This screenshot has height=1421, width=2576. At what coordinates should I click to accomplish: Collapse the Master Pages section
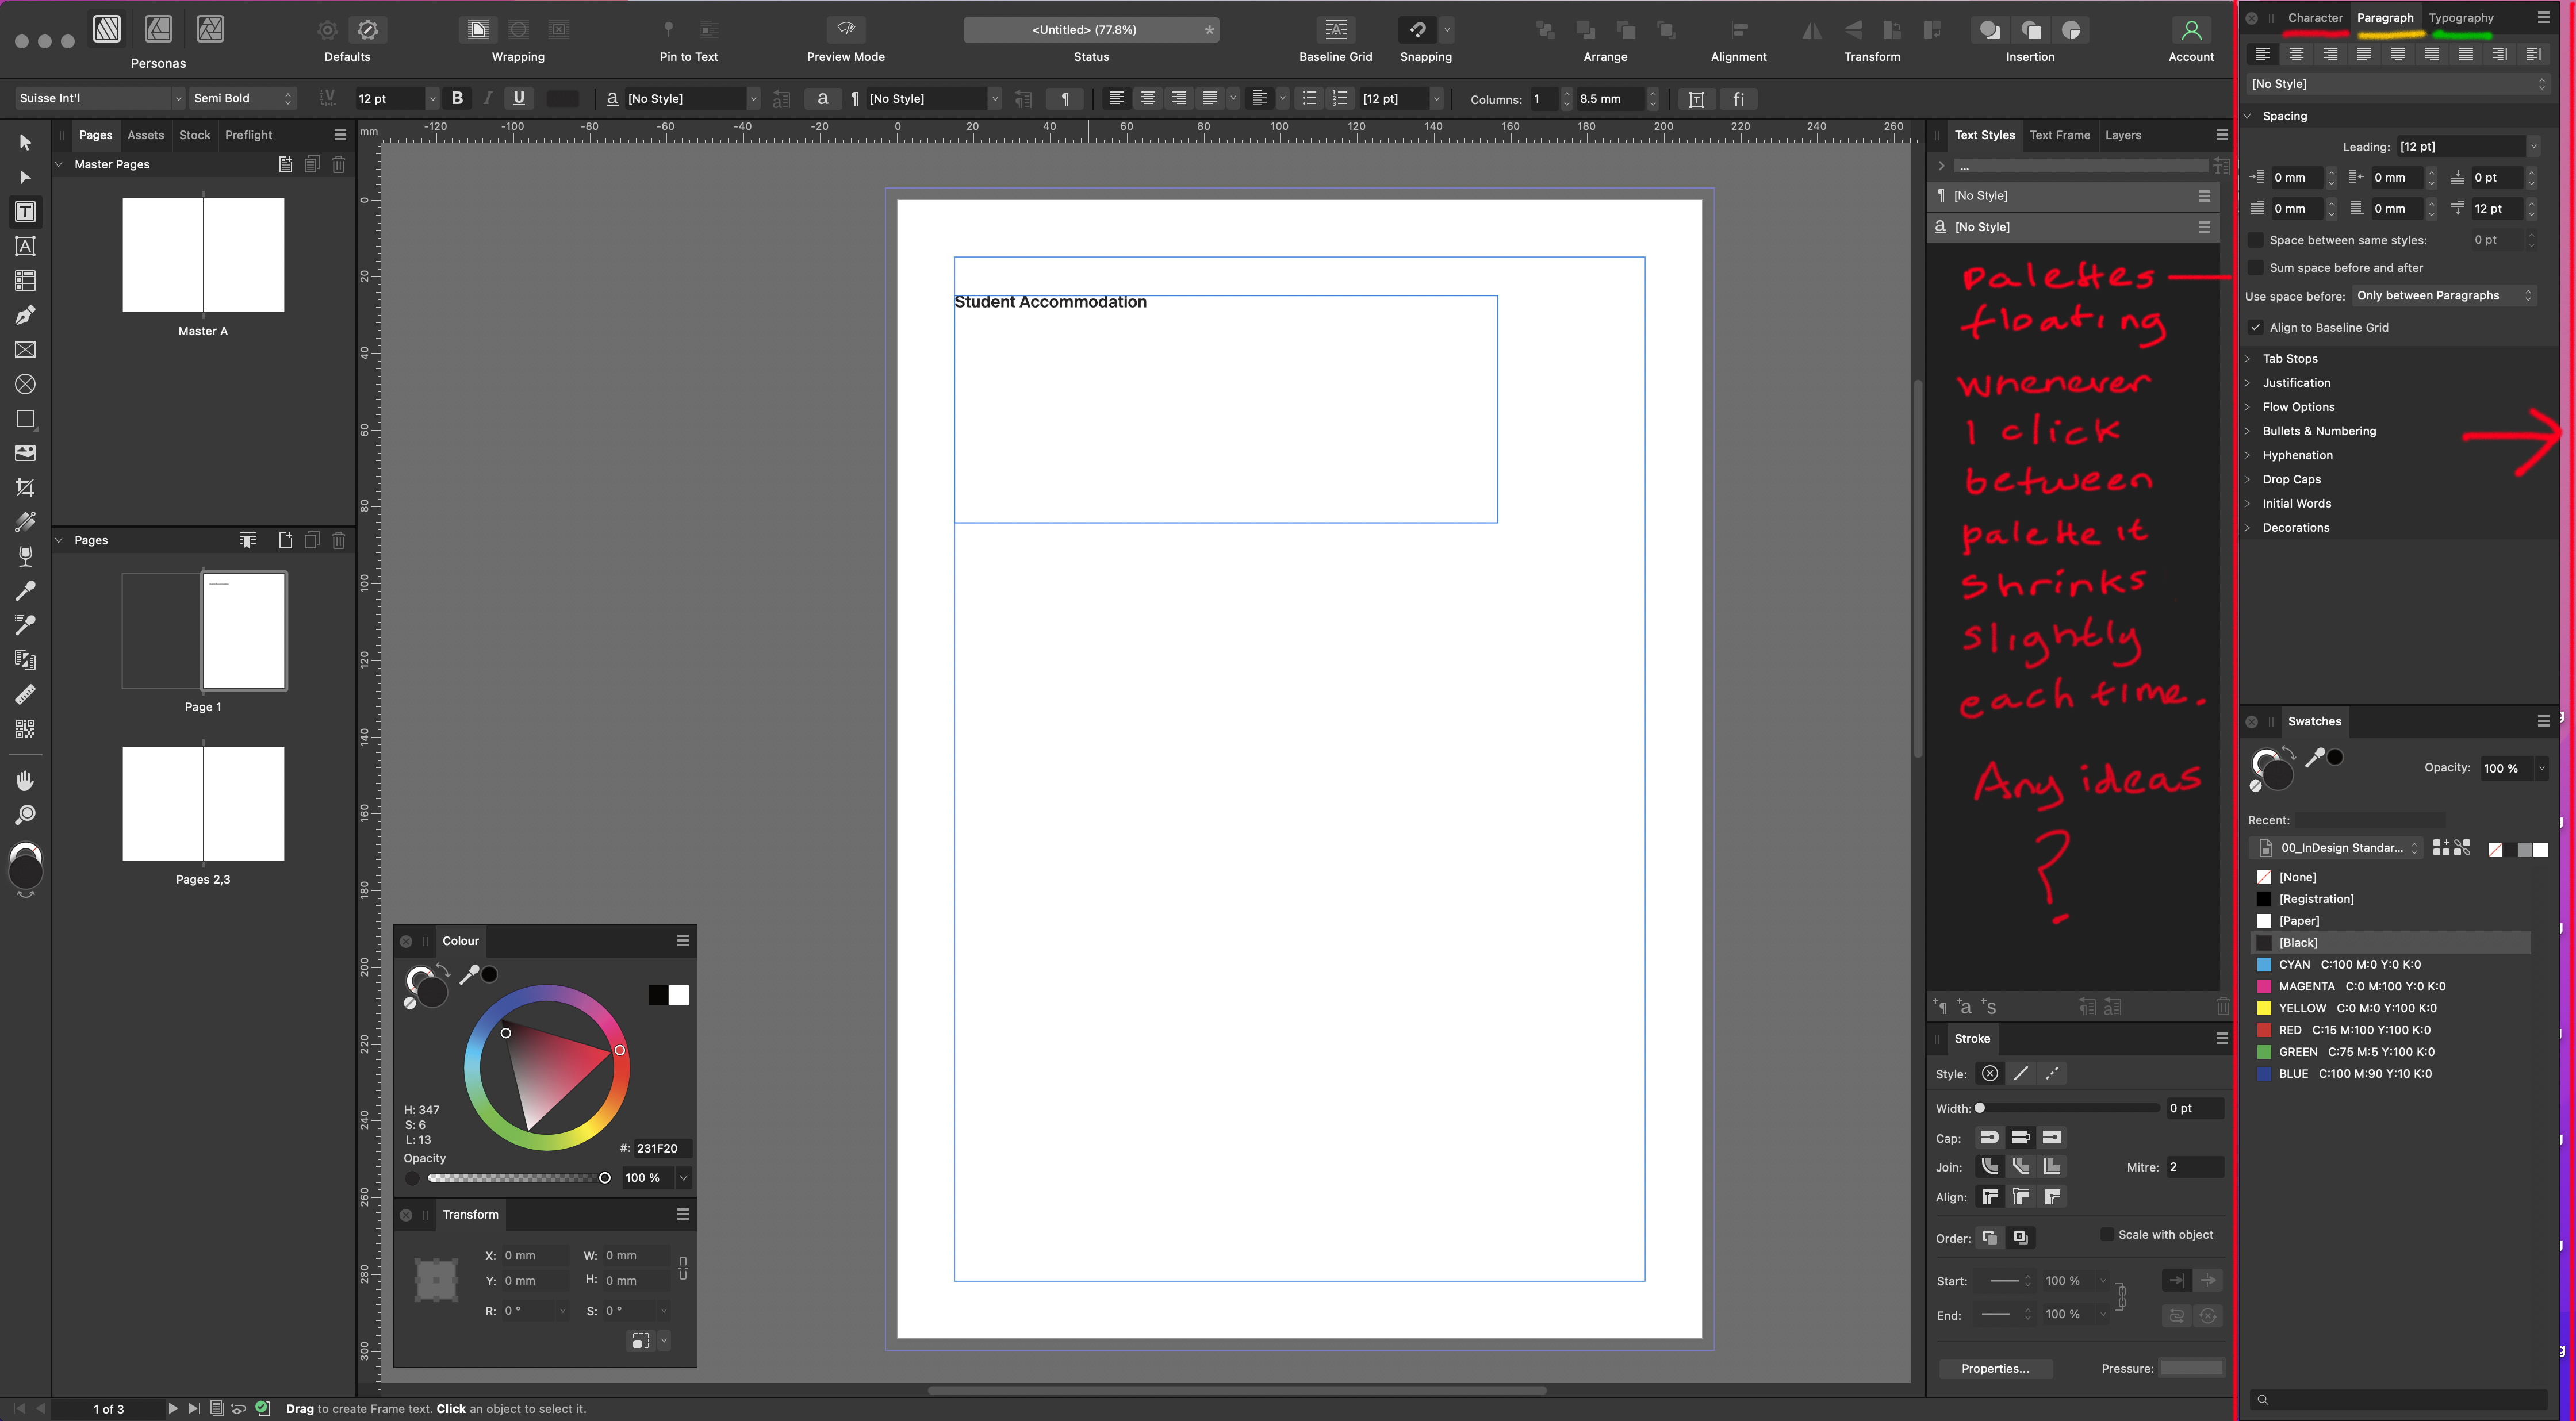[x=59, y=164]
